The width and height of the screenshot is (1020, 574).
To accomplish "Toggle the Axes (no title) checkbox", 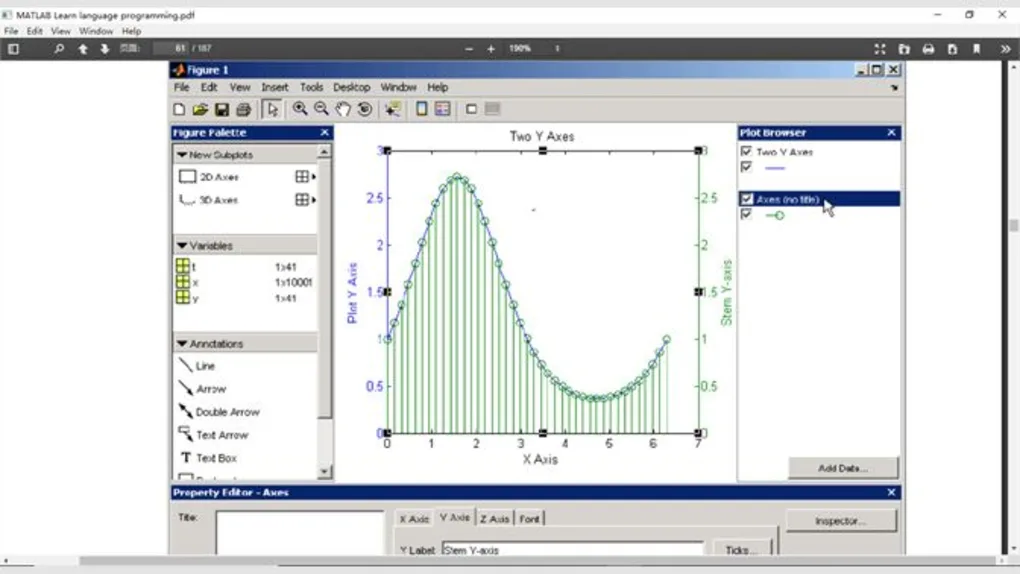I will click(746, 199).
